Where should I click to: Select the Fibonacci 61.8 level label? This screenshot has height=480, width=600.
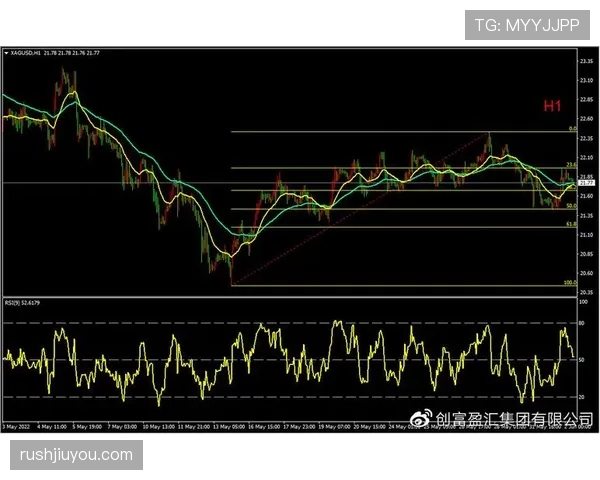pos(571,224)
